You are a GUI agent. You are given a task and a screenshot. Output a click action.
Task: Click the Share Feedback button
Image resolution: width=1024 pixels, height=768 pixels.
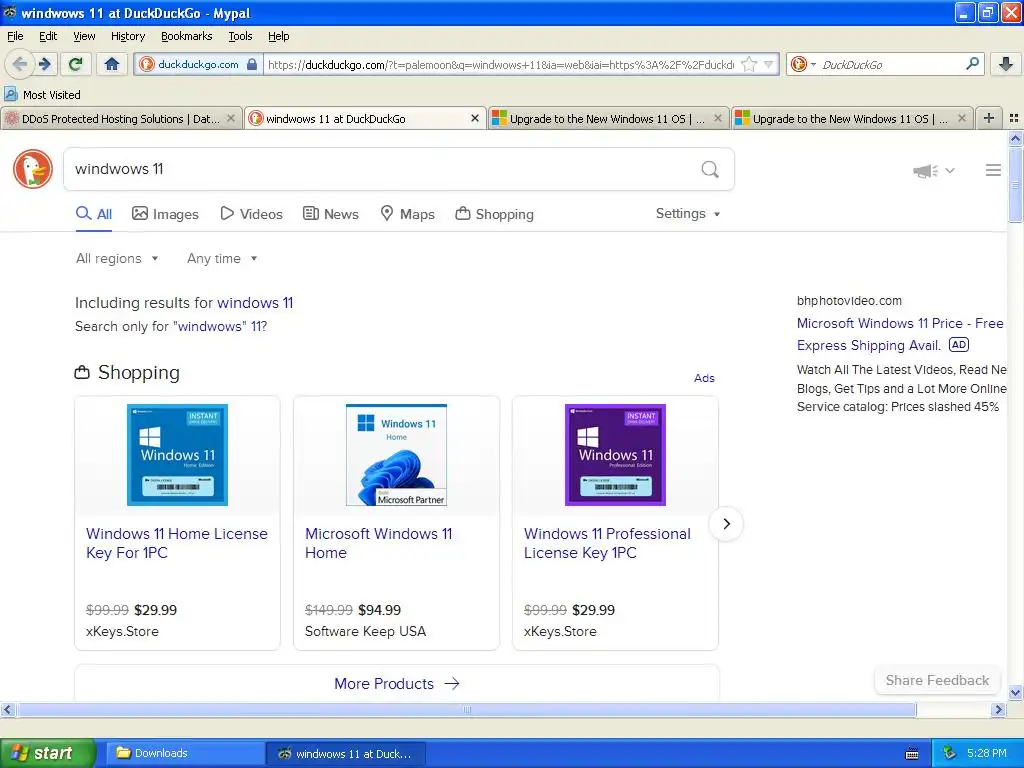(937, 680)
